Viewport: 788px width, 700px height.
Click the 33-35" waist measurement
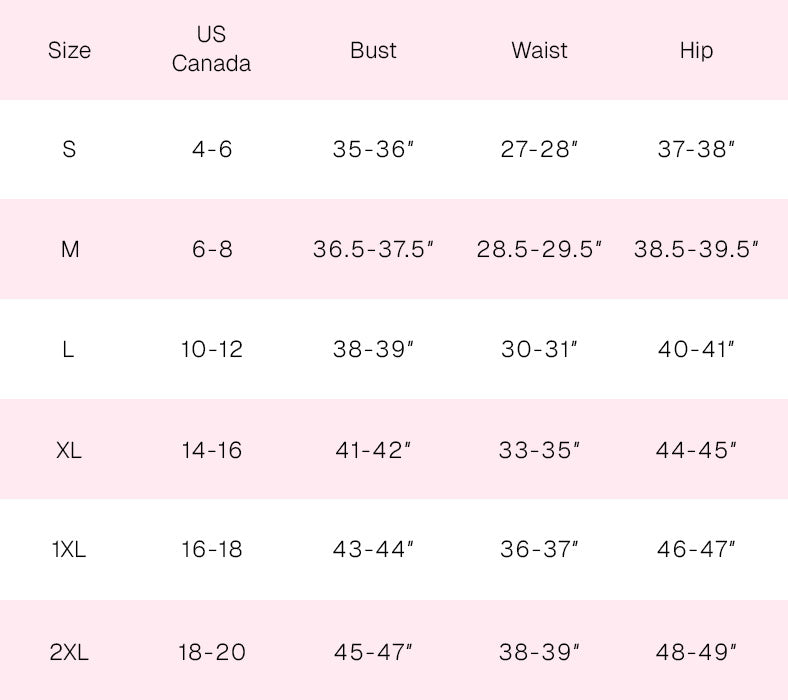point(539,450)
